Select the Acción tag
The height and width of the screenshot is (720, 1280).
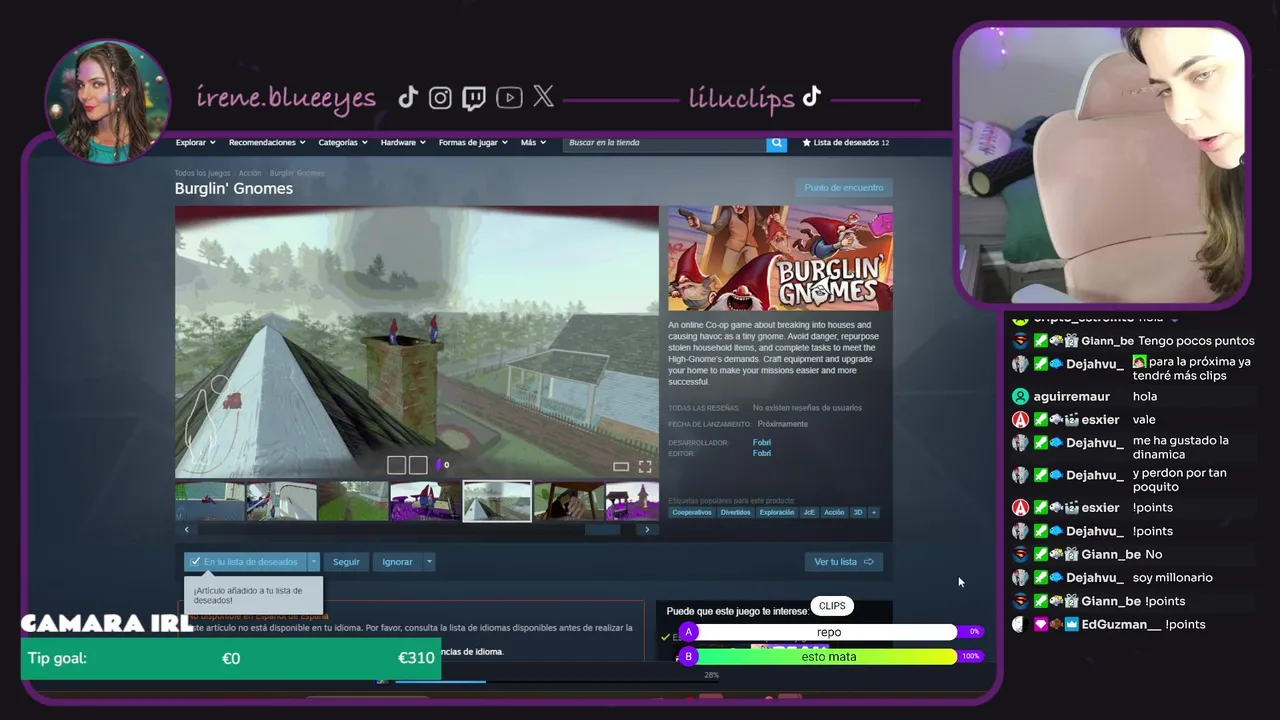tap(834, 512)
